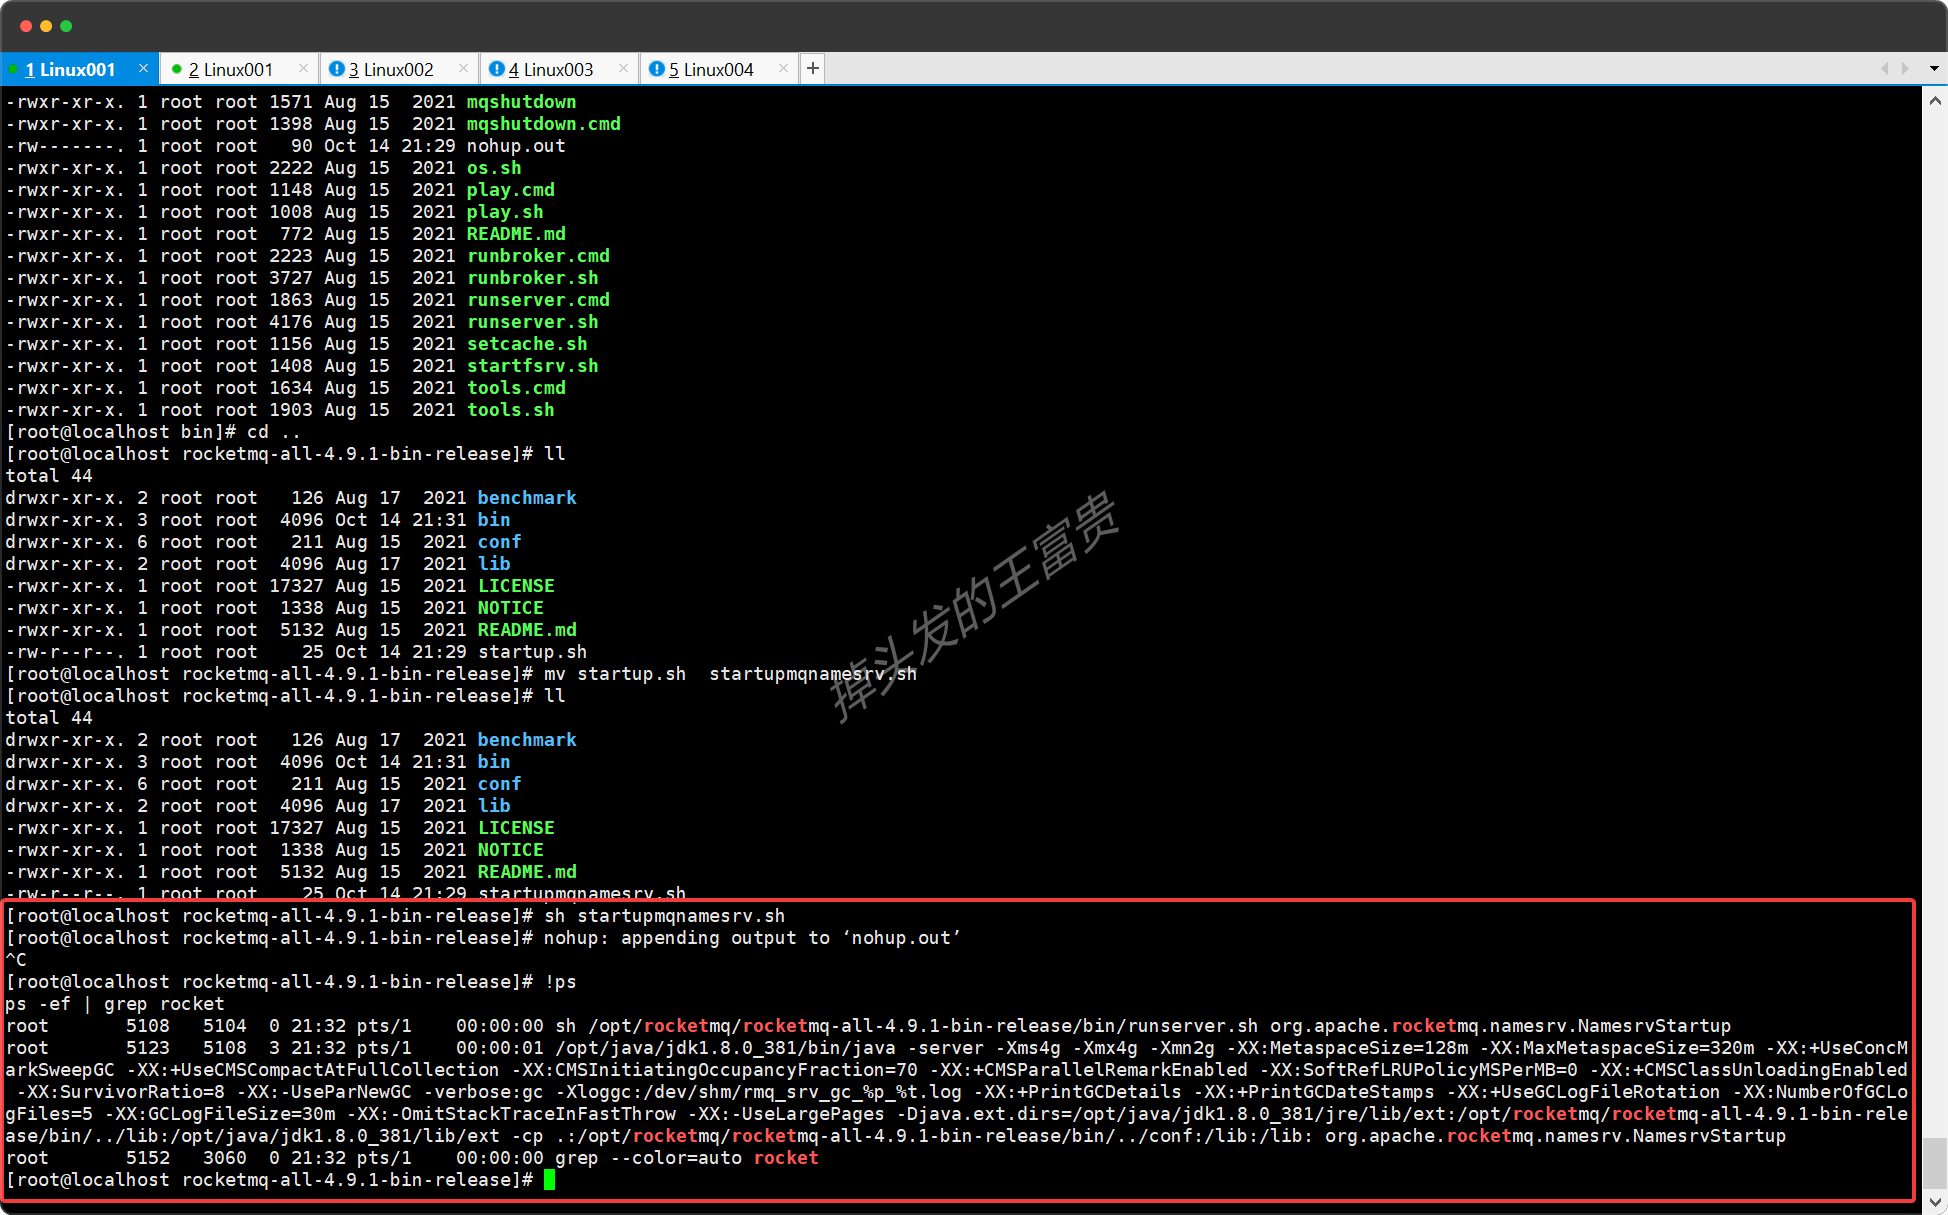1948x1215 pixels.
Task: Click the runserver.sh file name
Action: coord(533,322)
